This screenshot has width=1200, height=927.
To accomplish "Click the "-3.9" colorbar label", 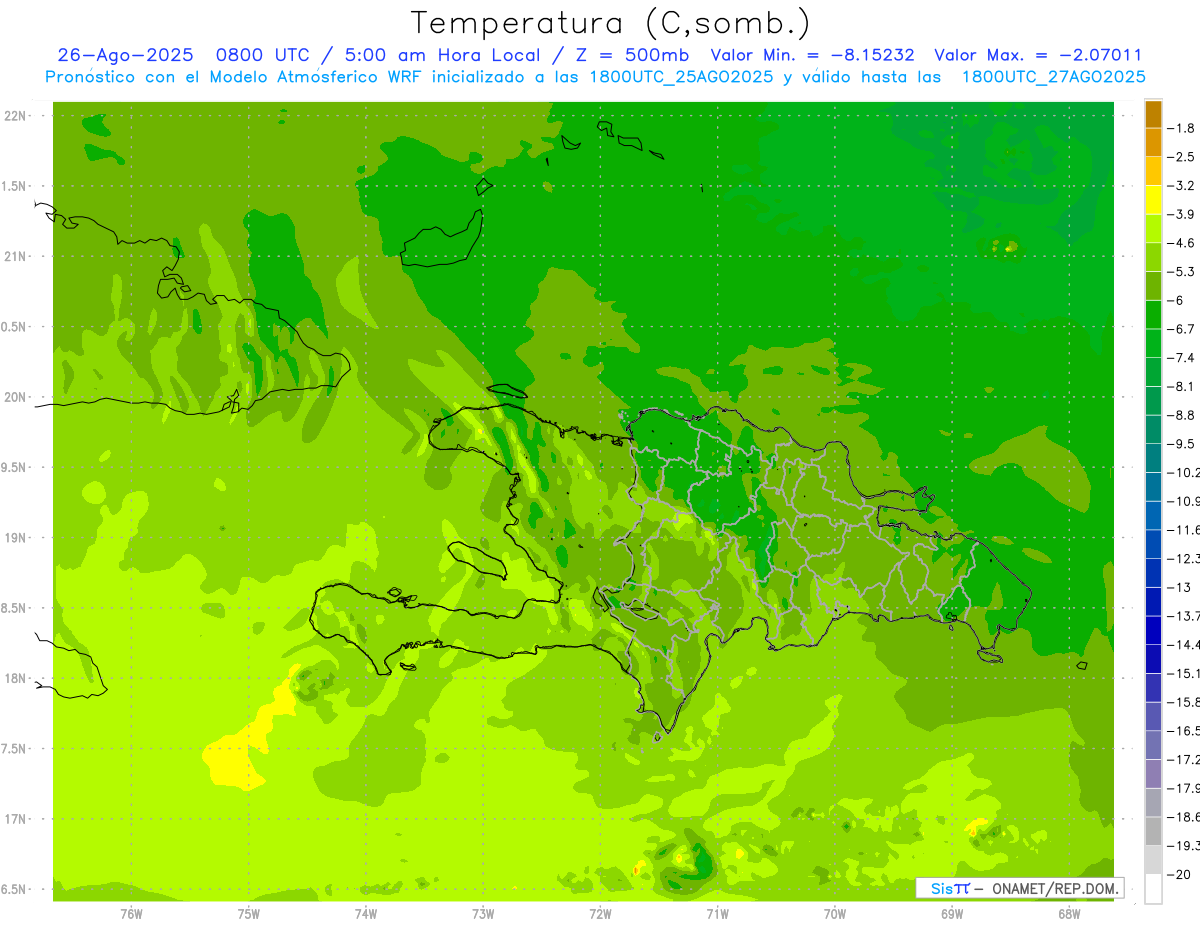I will point(1181,214).
